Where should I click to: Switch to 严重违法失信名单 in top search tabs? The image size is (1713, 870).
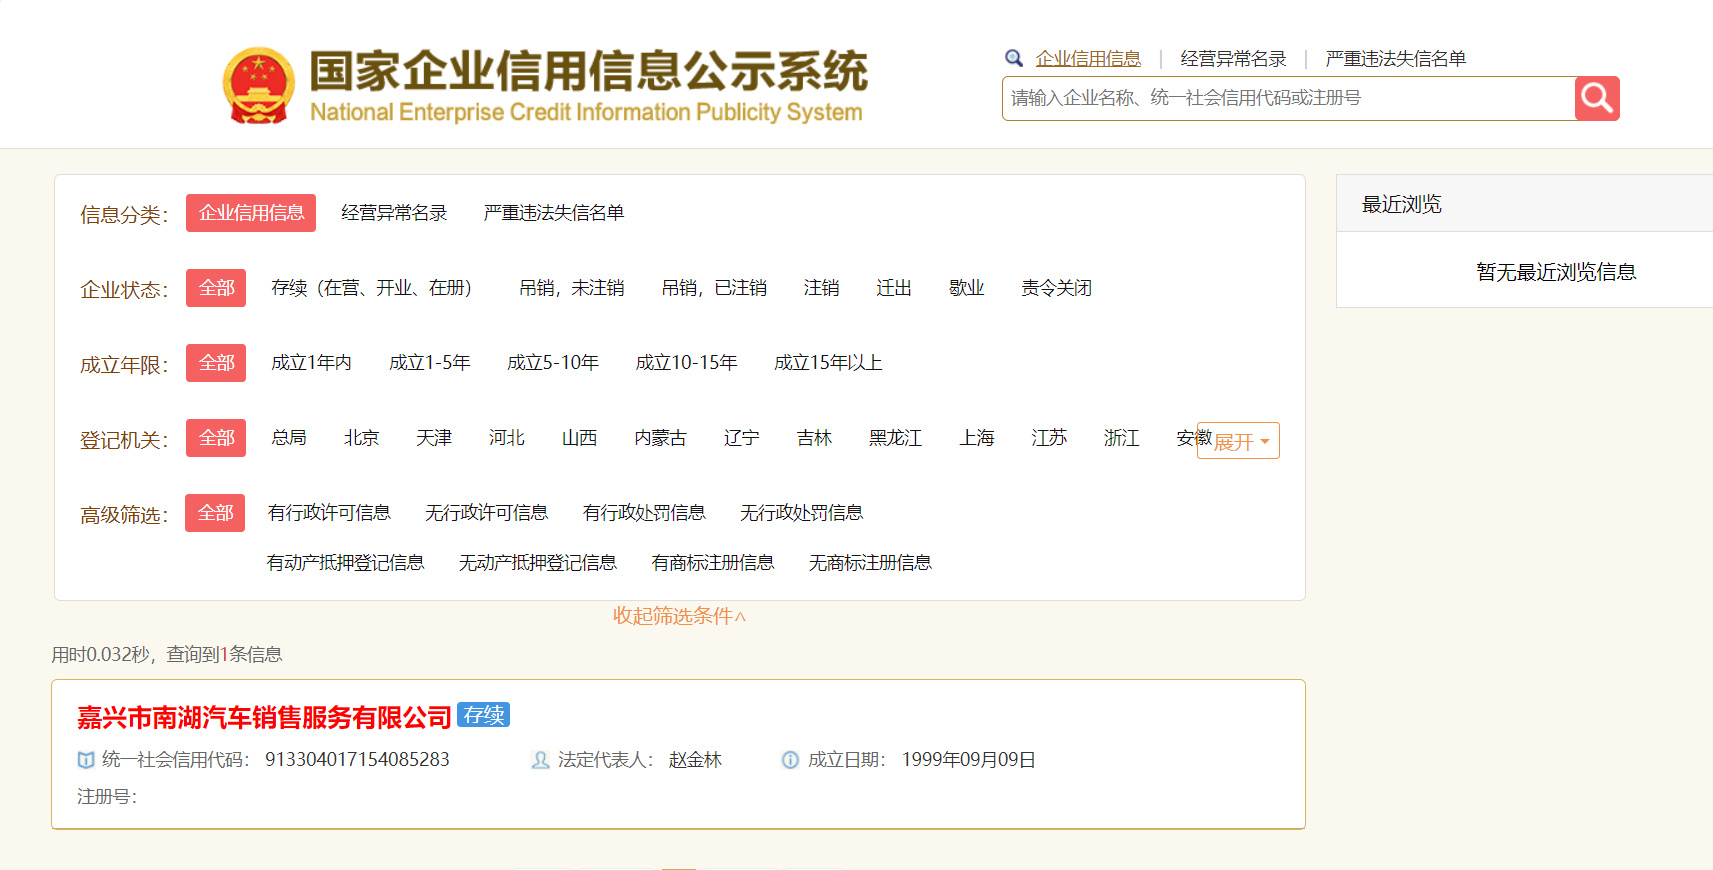coord(1395,59)
